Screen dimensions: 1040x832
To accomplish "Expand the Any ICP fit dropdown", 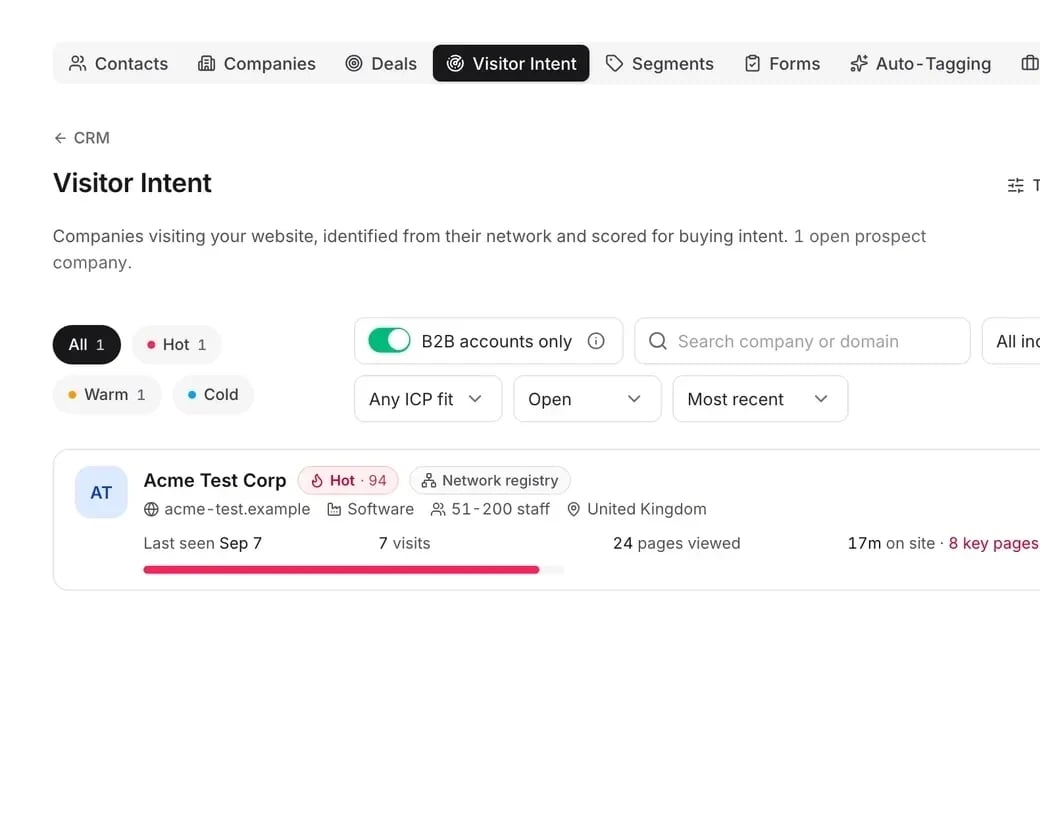I will 428,399.
